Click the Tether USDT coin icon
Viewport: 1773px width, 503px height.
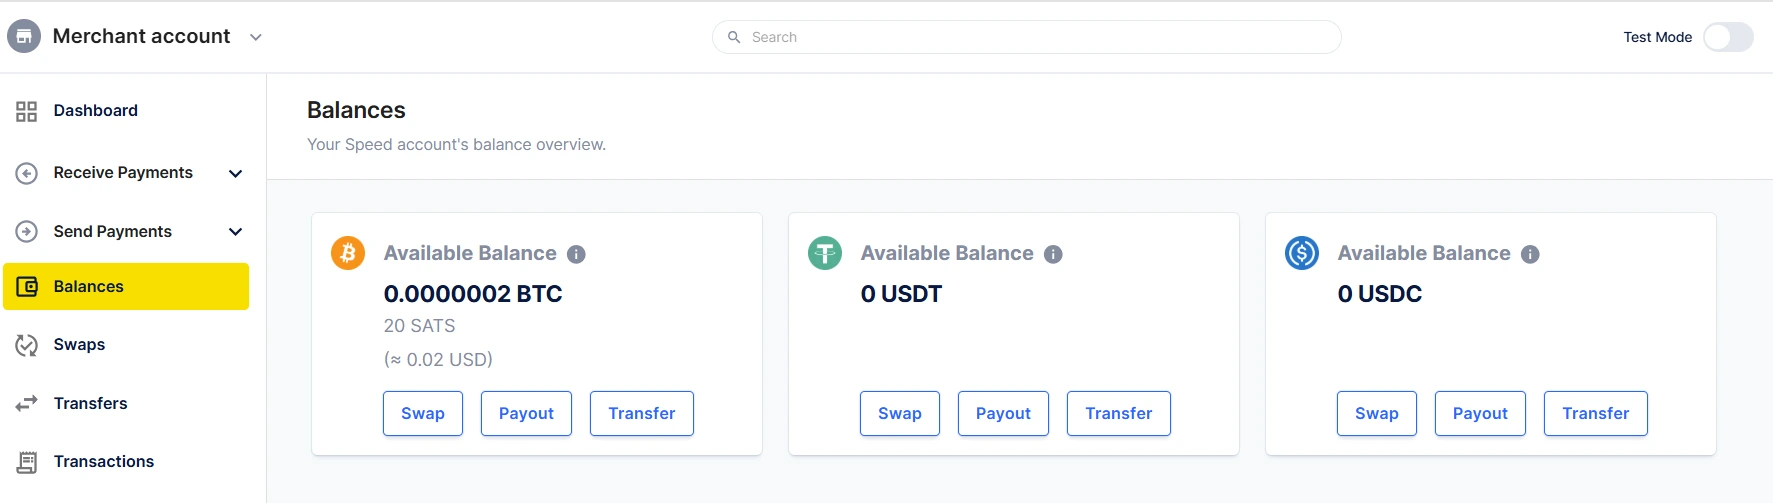pyautogui.click(x=825, y=253)
